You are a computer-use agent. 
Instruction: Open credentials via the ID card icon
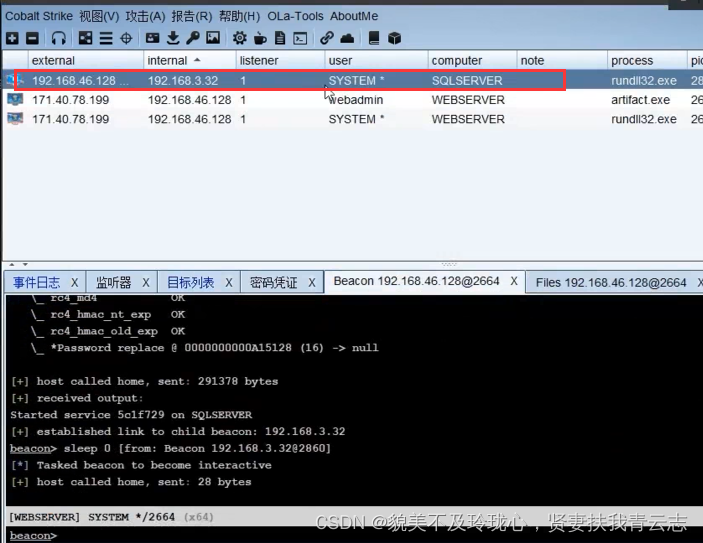pos(152,38)
